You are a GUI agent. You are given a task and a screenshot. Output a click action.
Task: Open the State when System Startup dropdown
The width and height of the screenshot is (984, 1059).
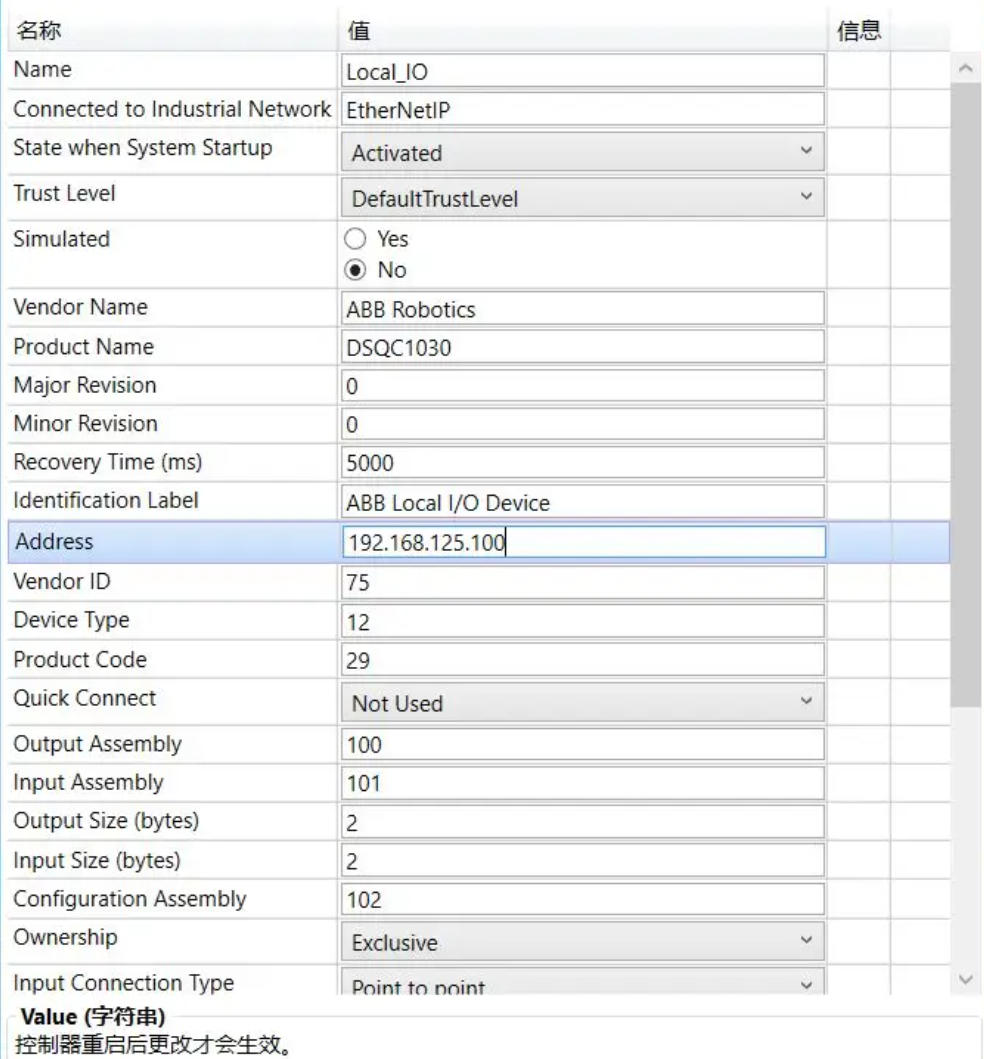tap(583, 153)
